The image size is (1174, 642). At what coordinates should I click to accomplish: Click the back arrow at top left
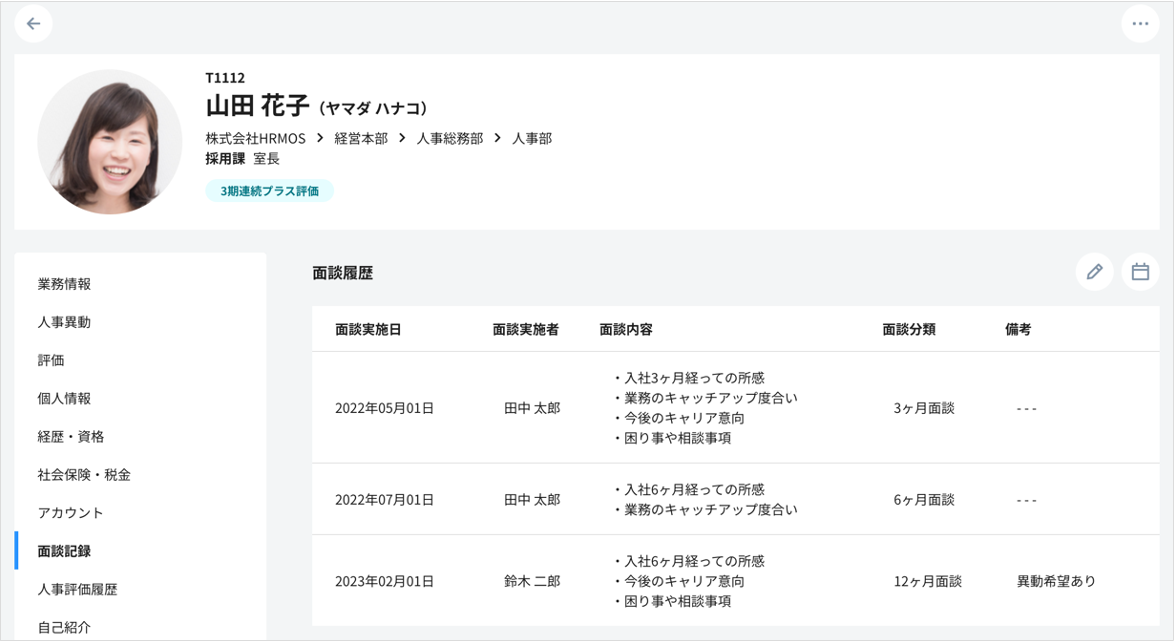click(34, 23)
